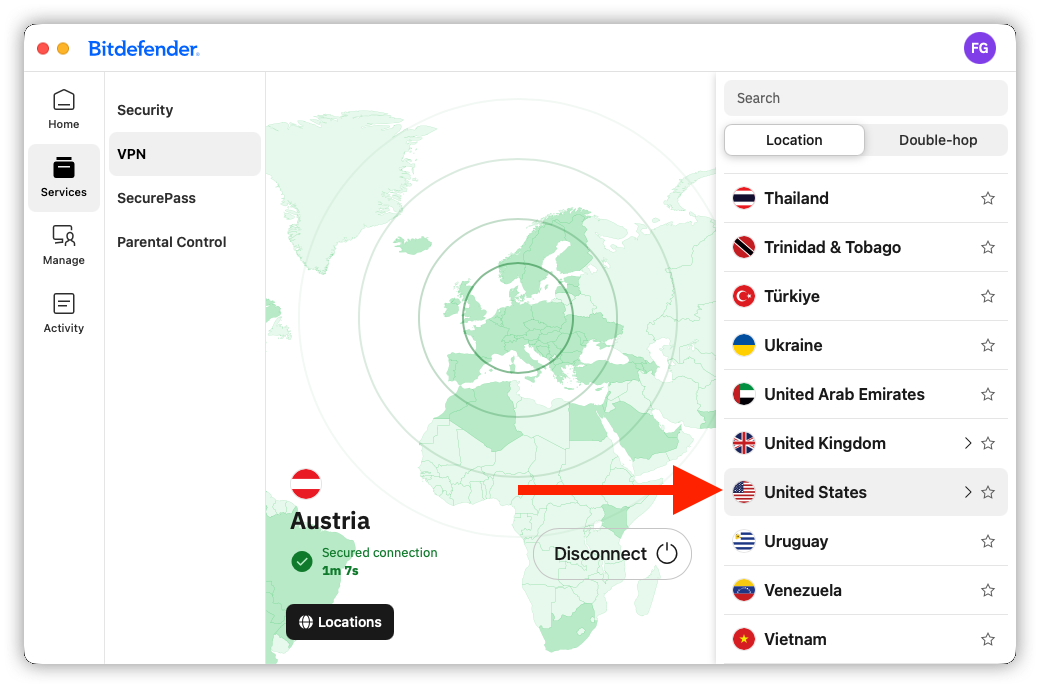Click the United Arab Emirates flag icon
Viewport: 1040px width, 690px height.
744,395
